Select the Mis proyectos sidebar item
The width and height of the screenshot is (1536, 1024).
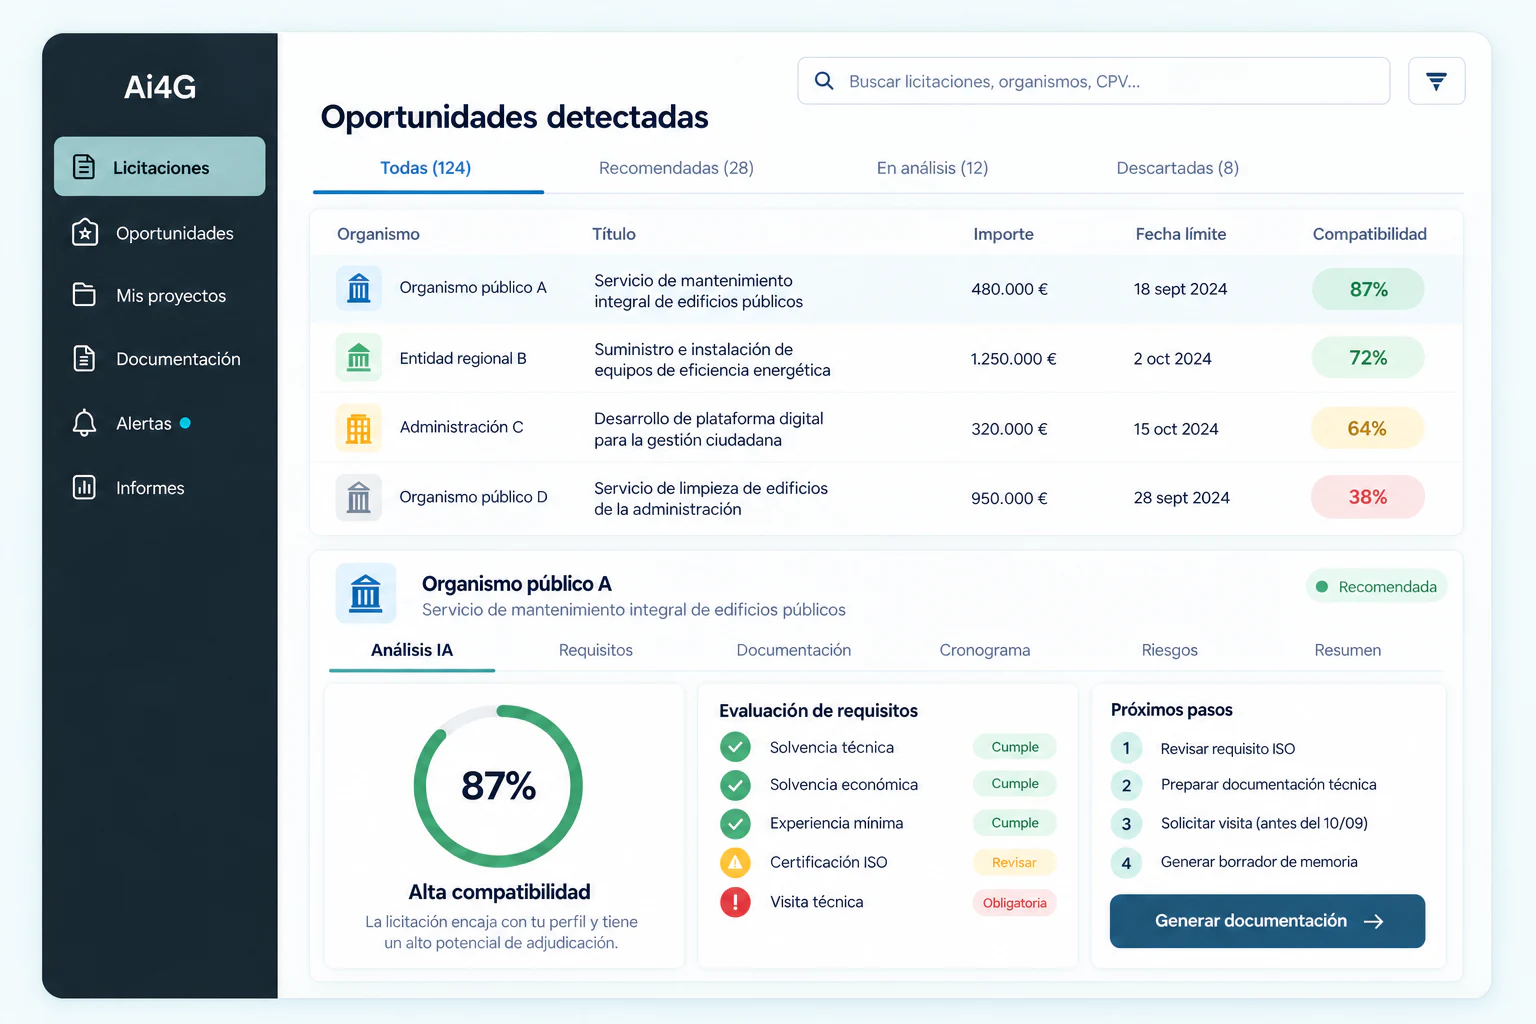160,295
